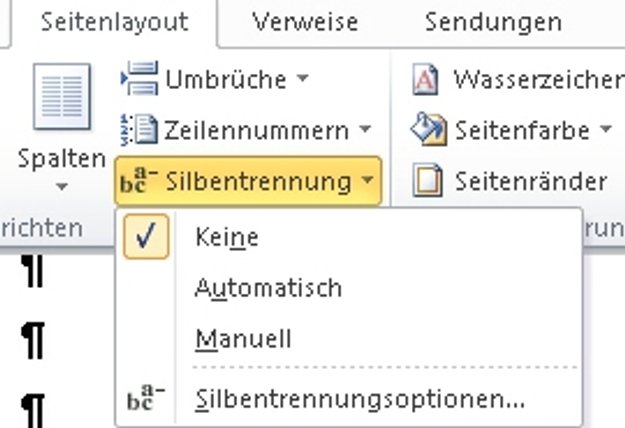
Task: Expand the Umbrüche dropdown arrow
Action: pyautogui.click(x=303, y=79)
